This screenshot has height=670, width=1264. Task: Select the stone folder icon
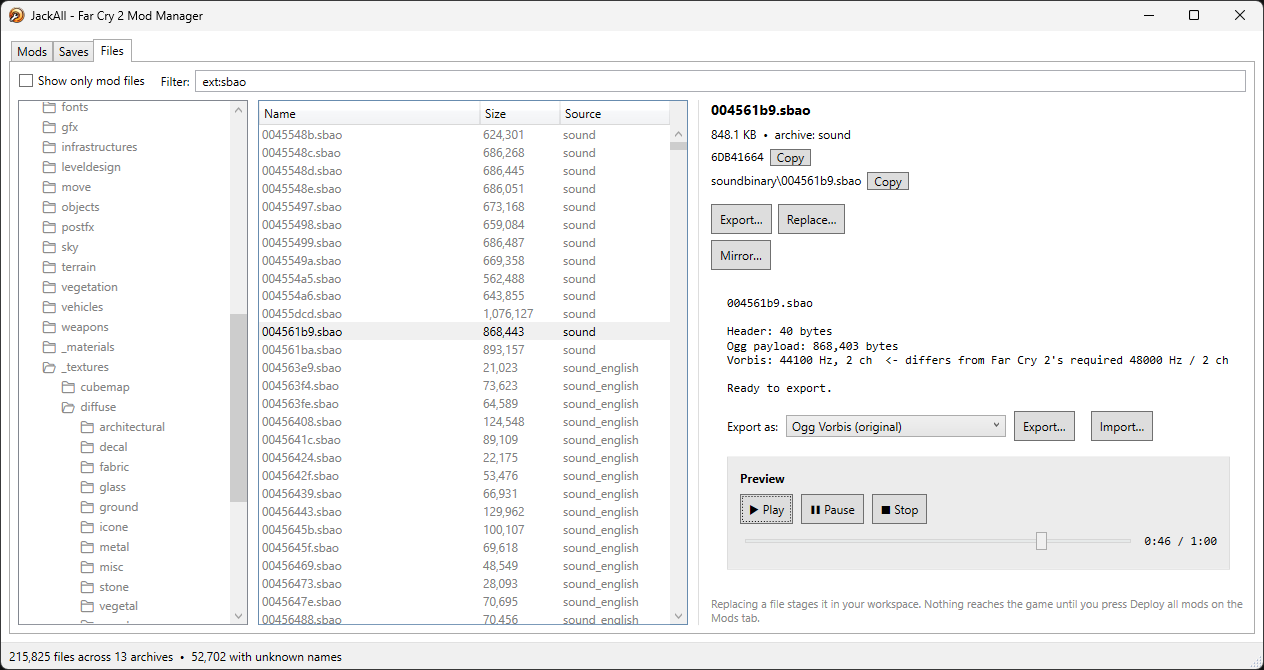[x=87, y=587]
